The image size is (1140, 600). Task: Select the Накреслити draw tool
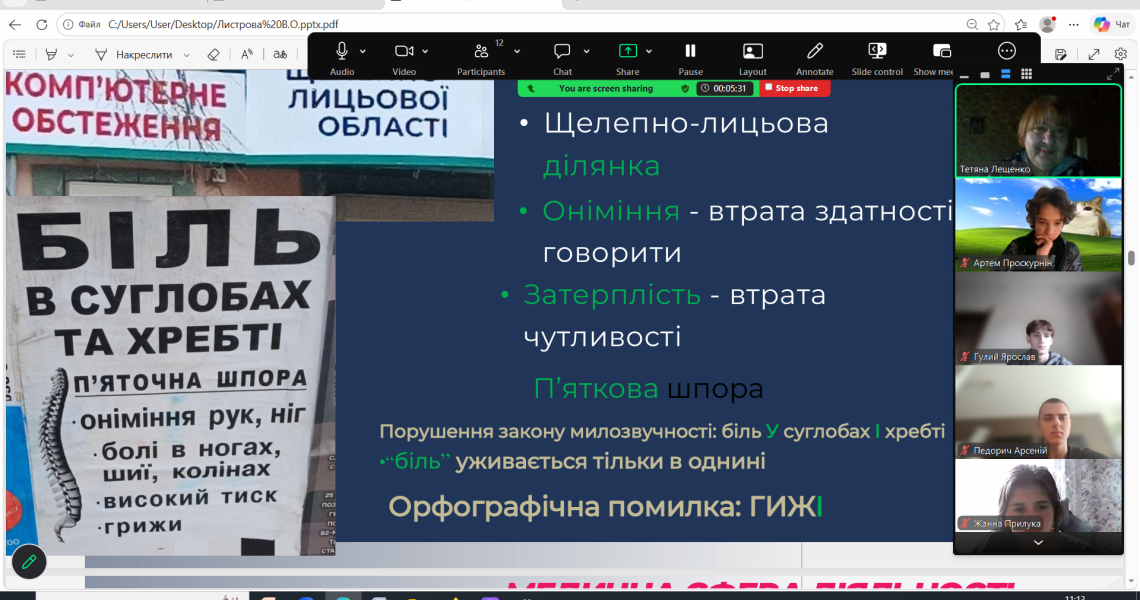click(135, 55)
